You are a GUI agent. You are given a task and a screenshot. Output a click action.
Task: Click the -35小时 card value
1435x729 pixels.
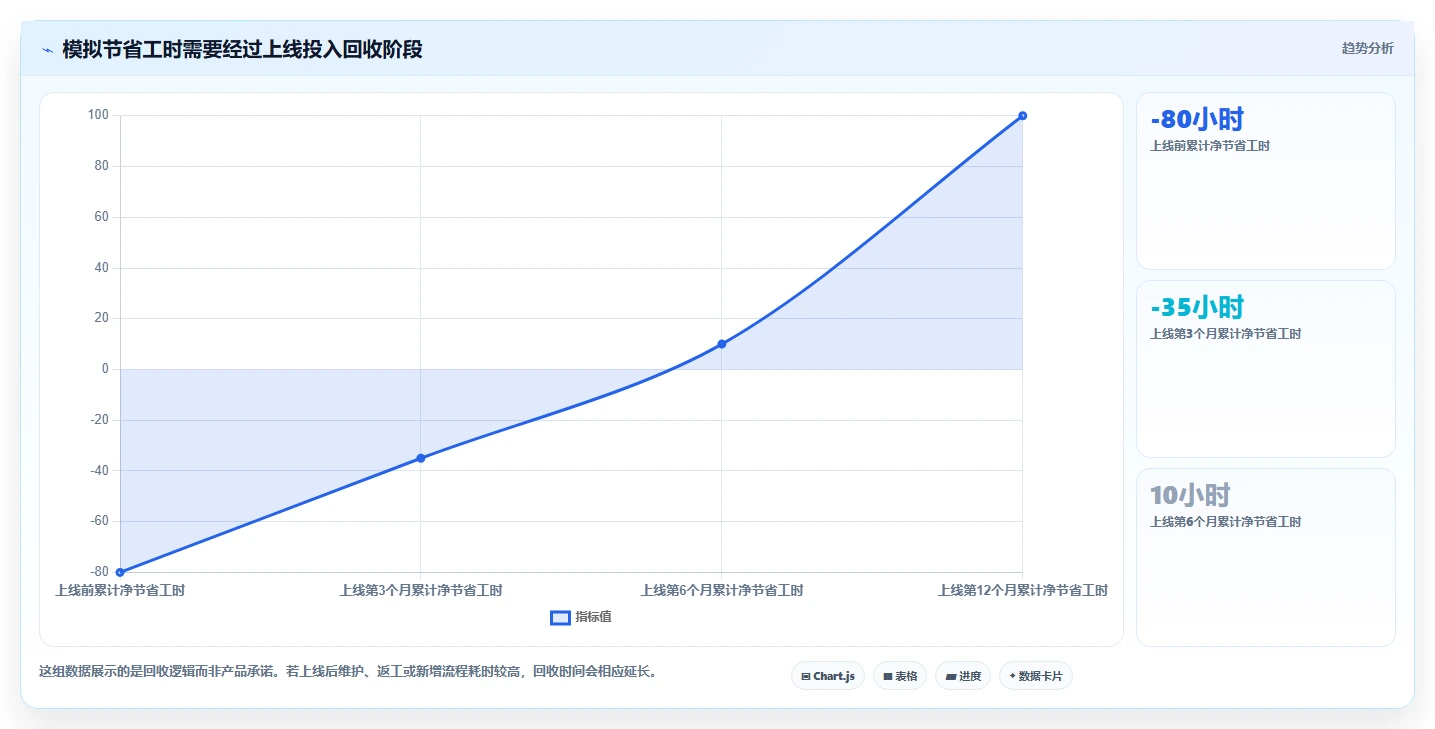click(x=1197, y=308)
